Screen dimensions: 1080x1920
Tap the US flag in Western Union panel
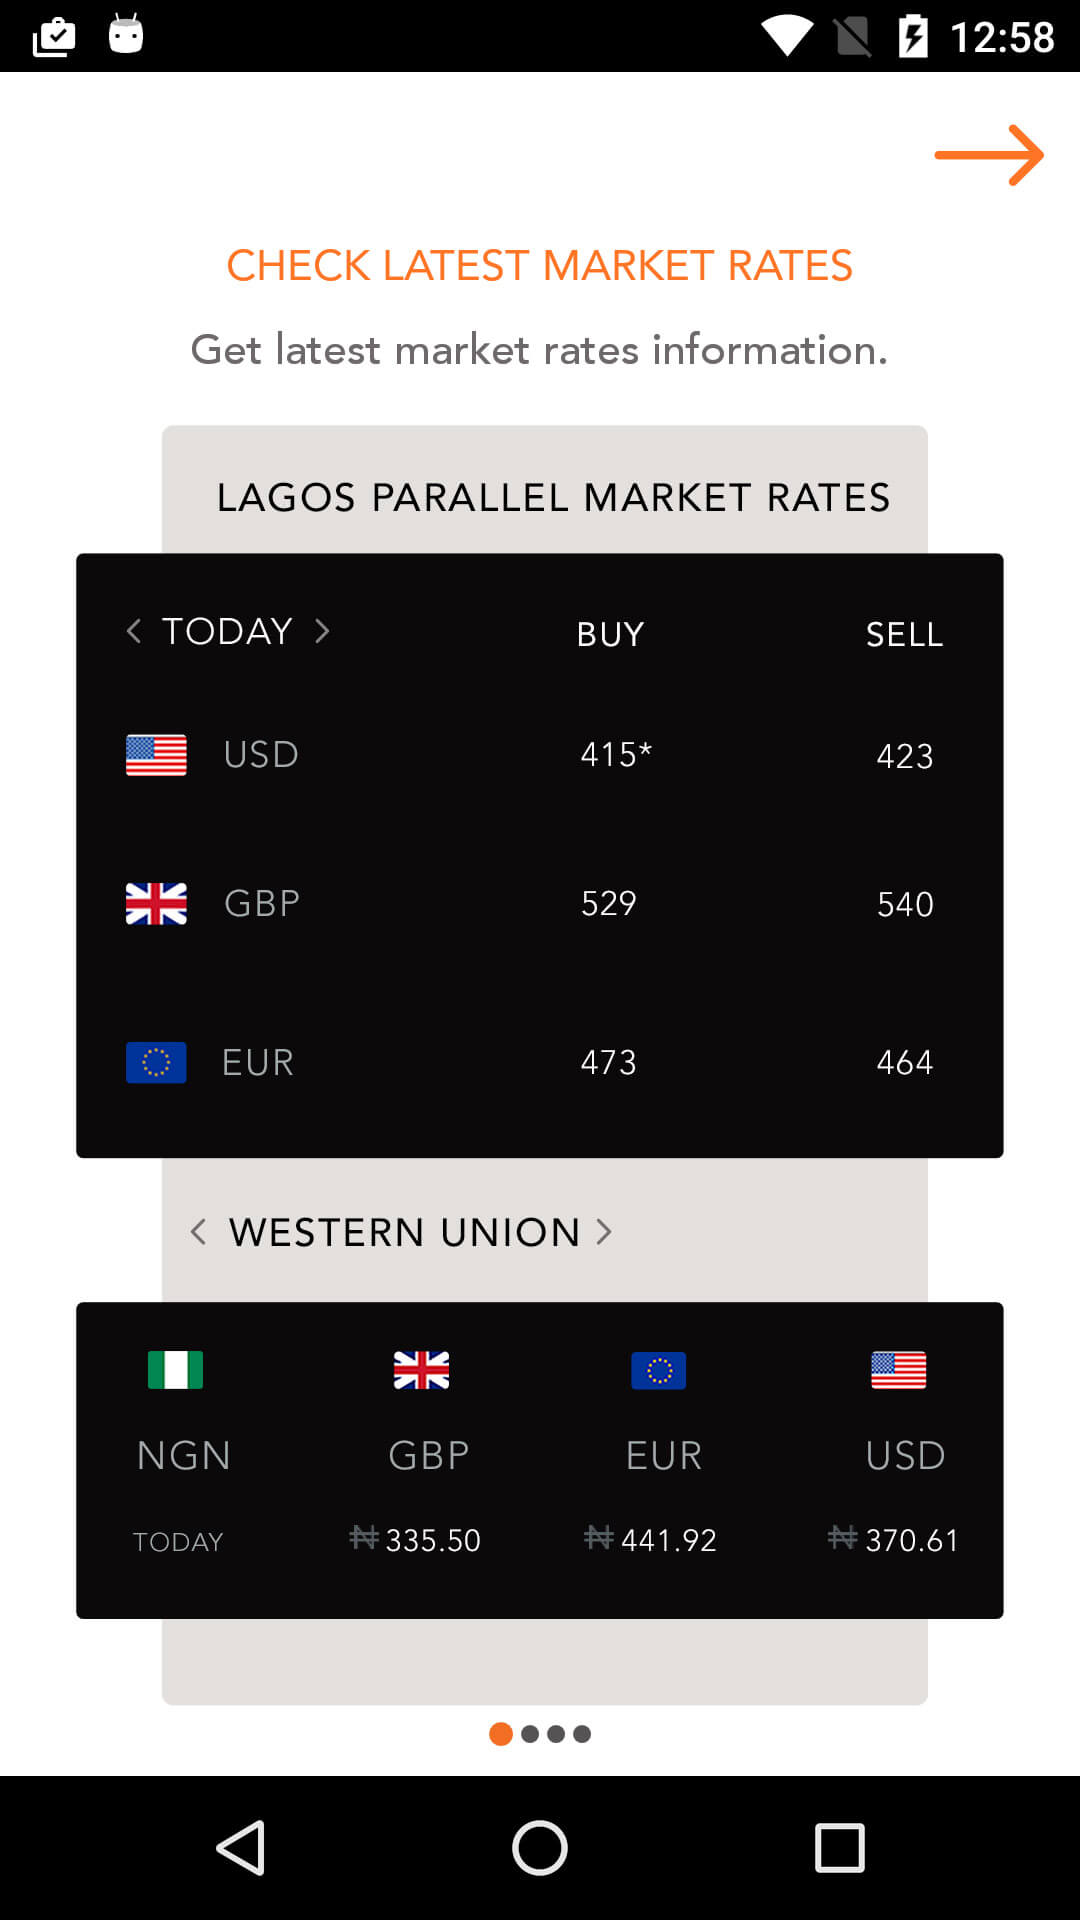click(x=898, y=1370)
